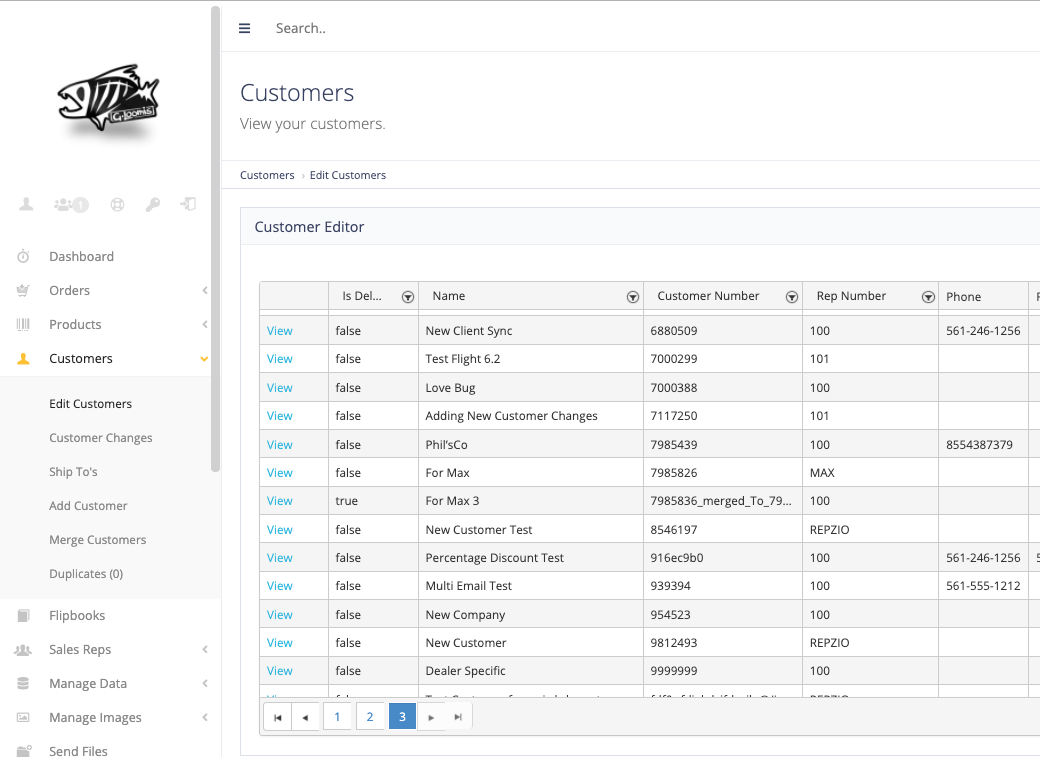Expand the Manage Data menu chevron
The image size is (1040, 757).
tap(205, 683)
